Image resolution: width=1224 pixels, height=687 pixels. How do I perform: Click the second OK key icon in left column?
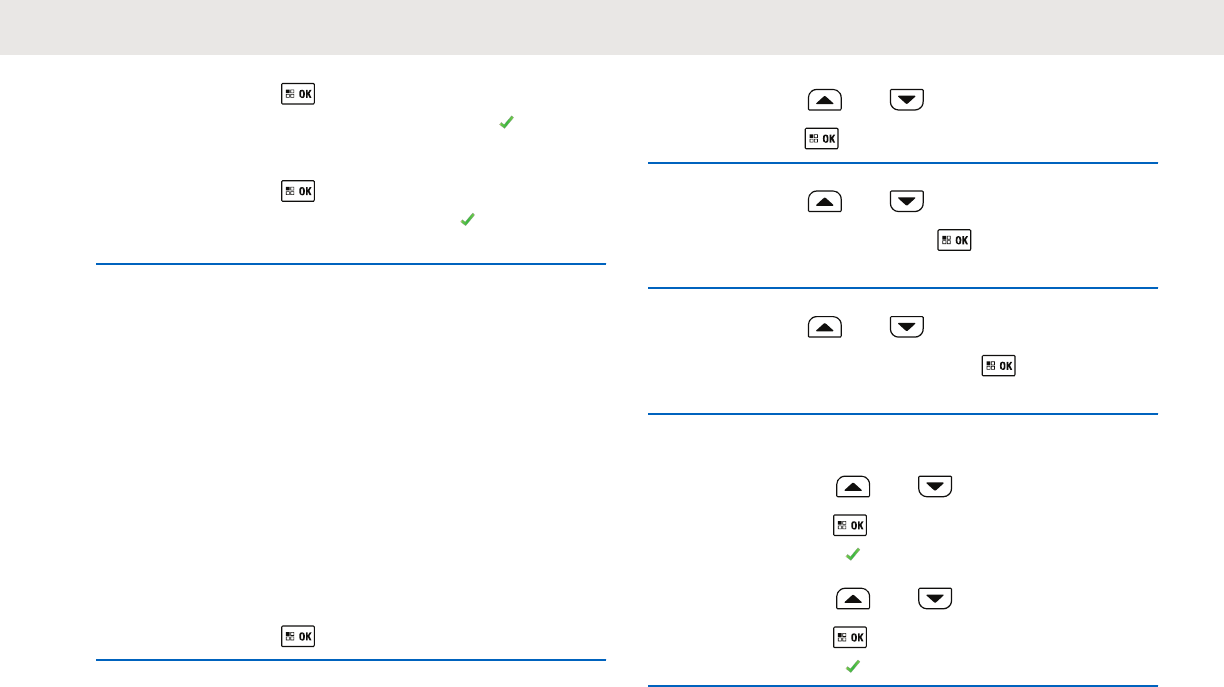point(298,189)
